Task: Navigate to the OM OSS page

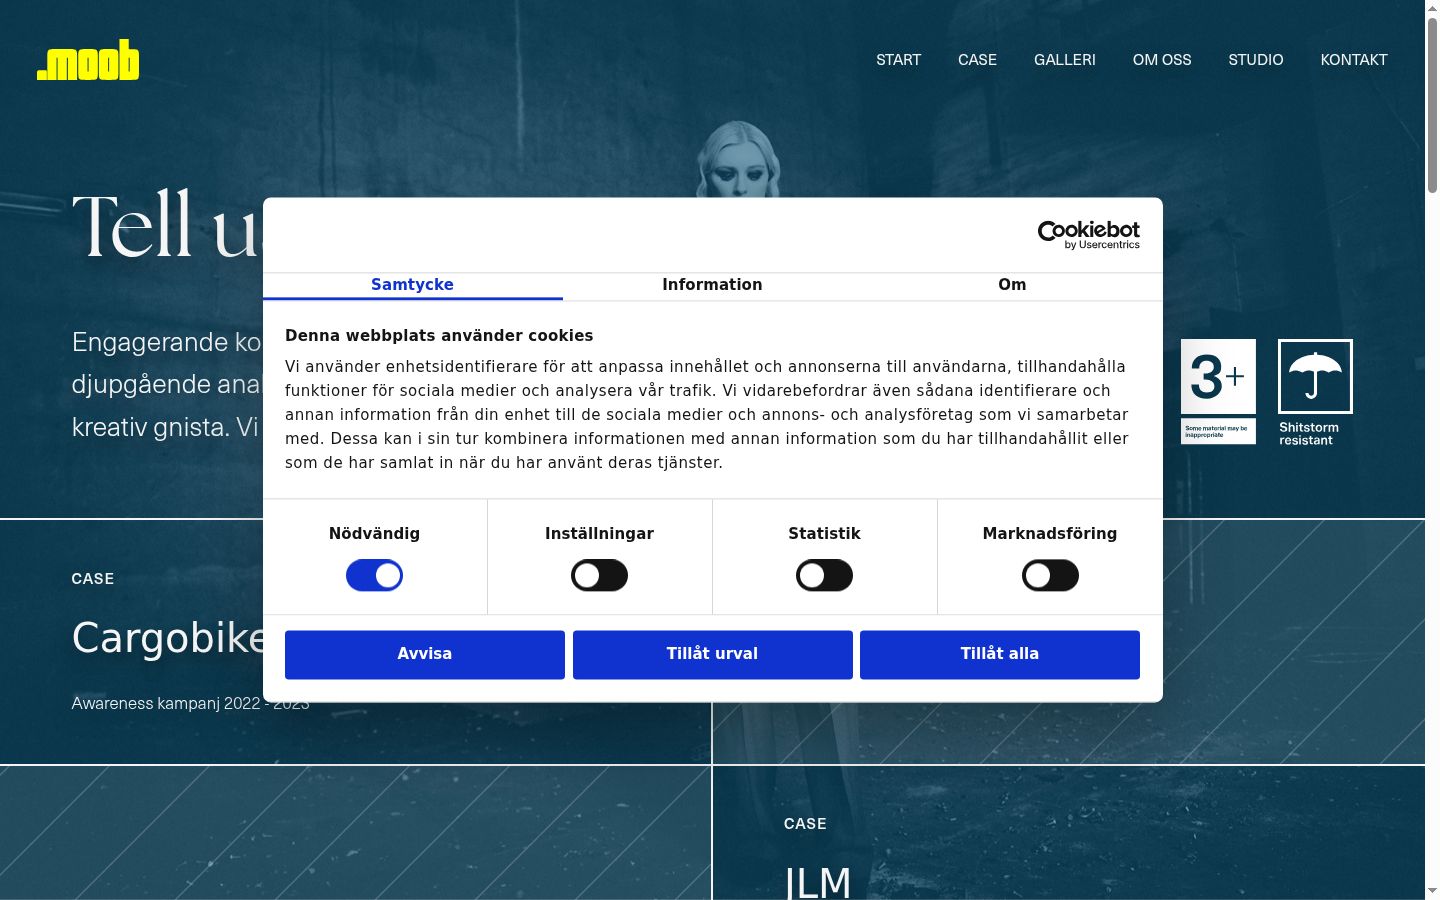Action: 1162,60
